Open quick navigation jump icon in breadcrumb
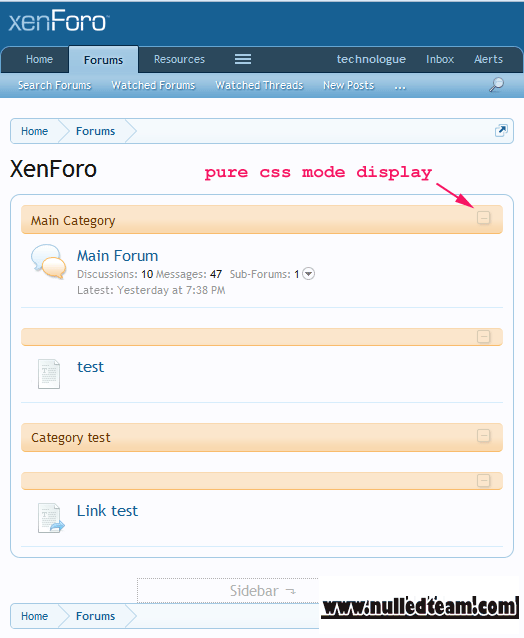This screenshot has height=638, width=524. pos(501,131)
